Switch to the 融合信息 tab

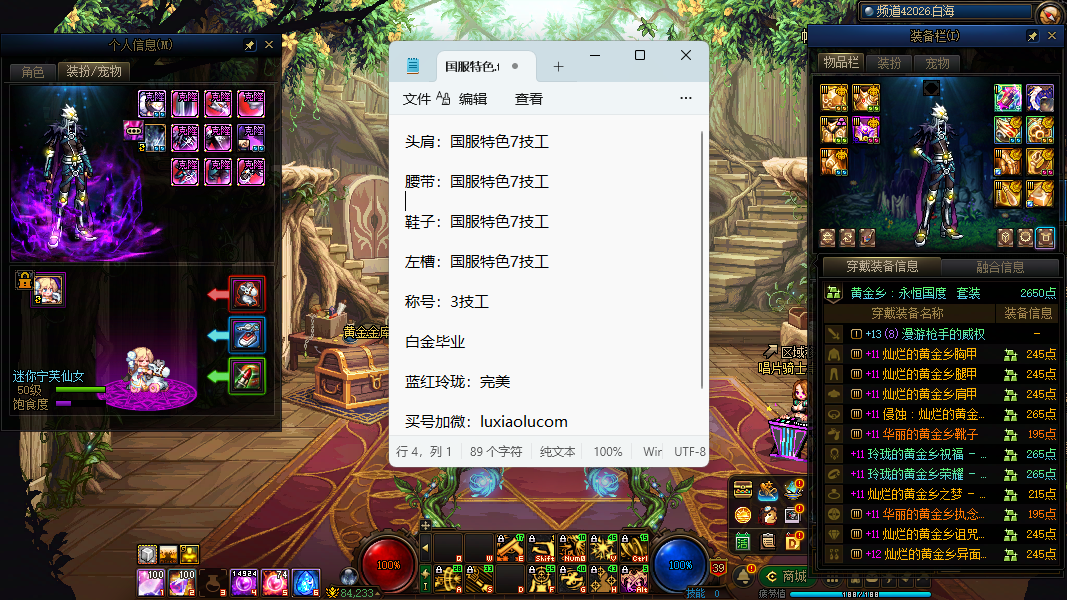(1000, 267)
